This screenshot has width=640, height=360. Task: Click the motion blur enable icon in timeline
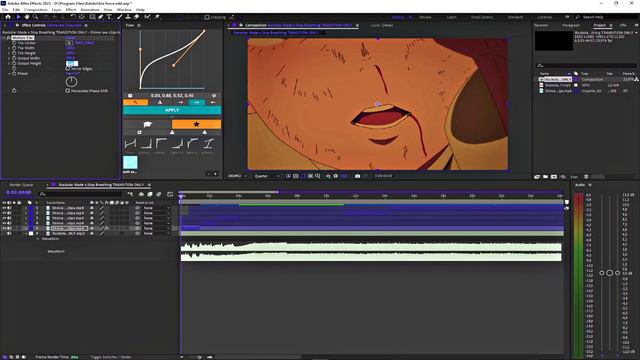(x=159, y=194)
